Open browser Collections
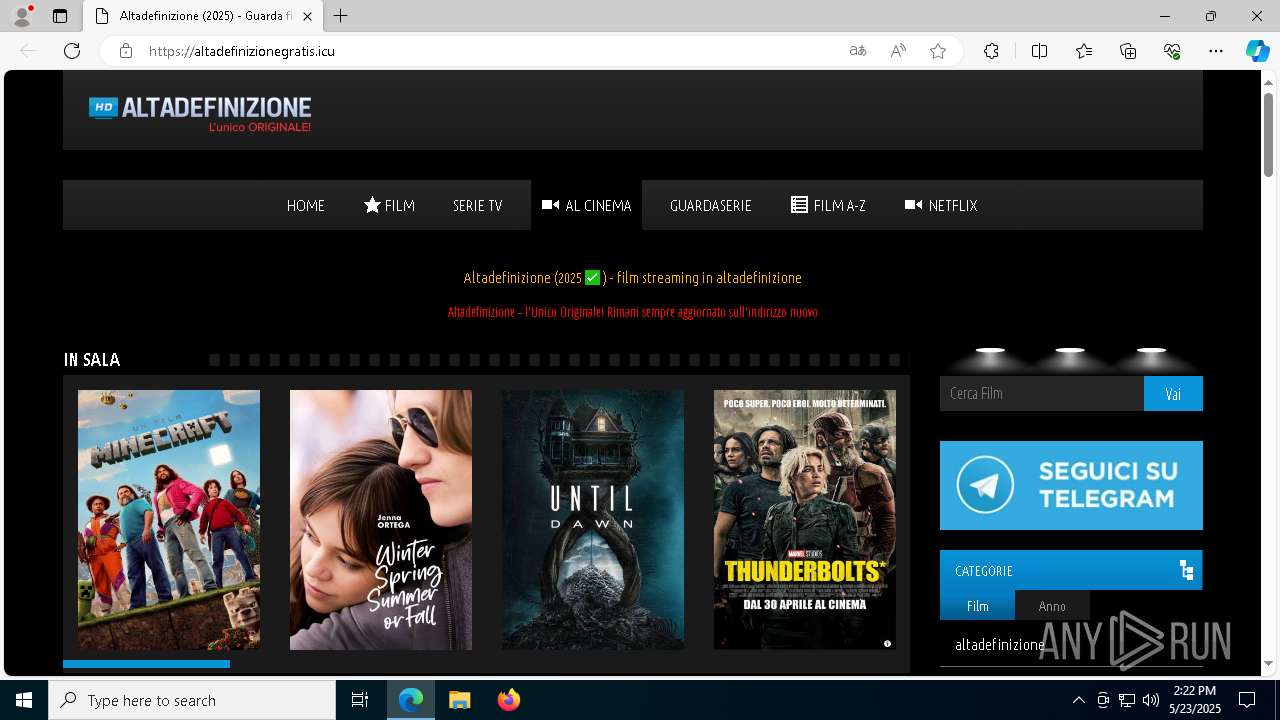This screenshot has height=720, width=1280. point(1128,51)
